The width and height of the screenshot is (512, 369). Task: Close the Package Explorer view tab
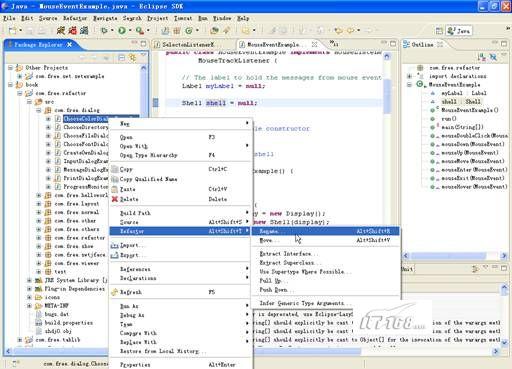pyautogui.click(x=69, y=44)
